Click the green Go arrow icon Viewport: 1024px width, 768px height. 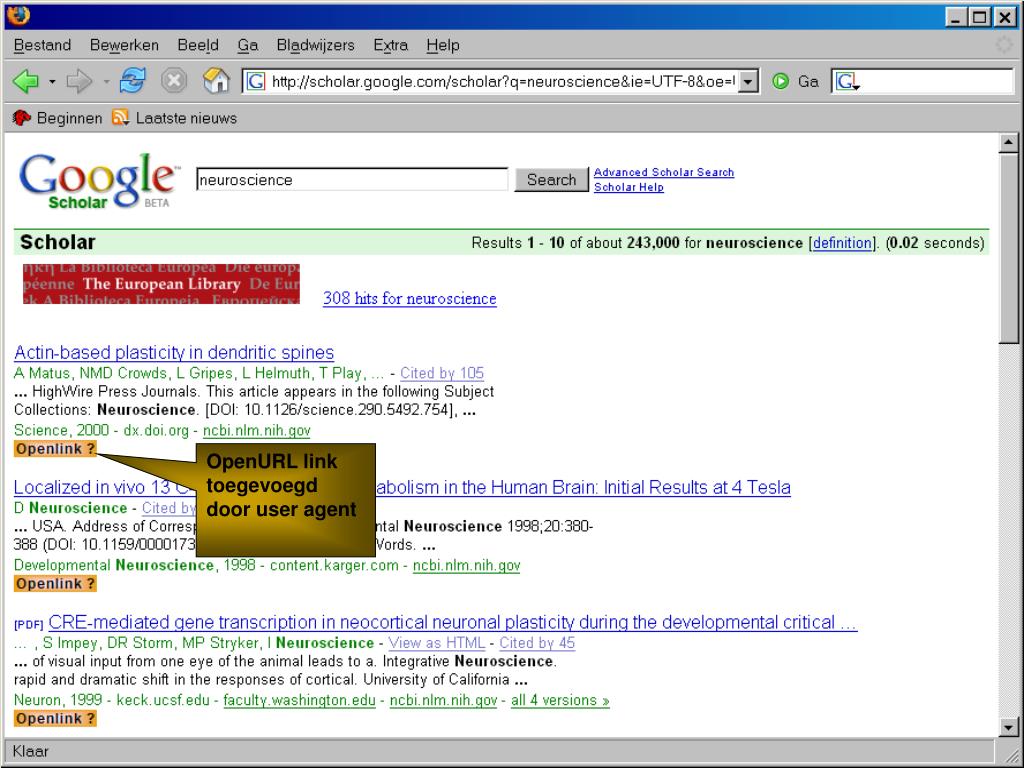(780, 82)
